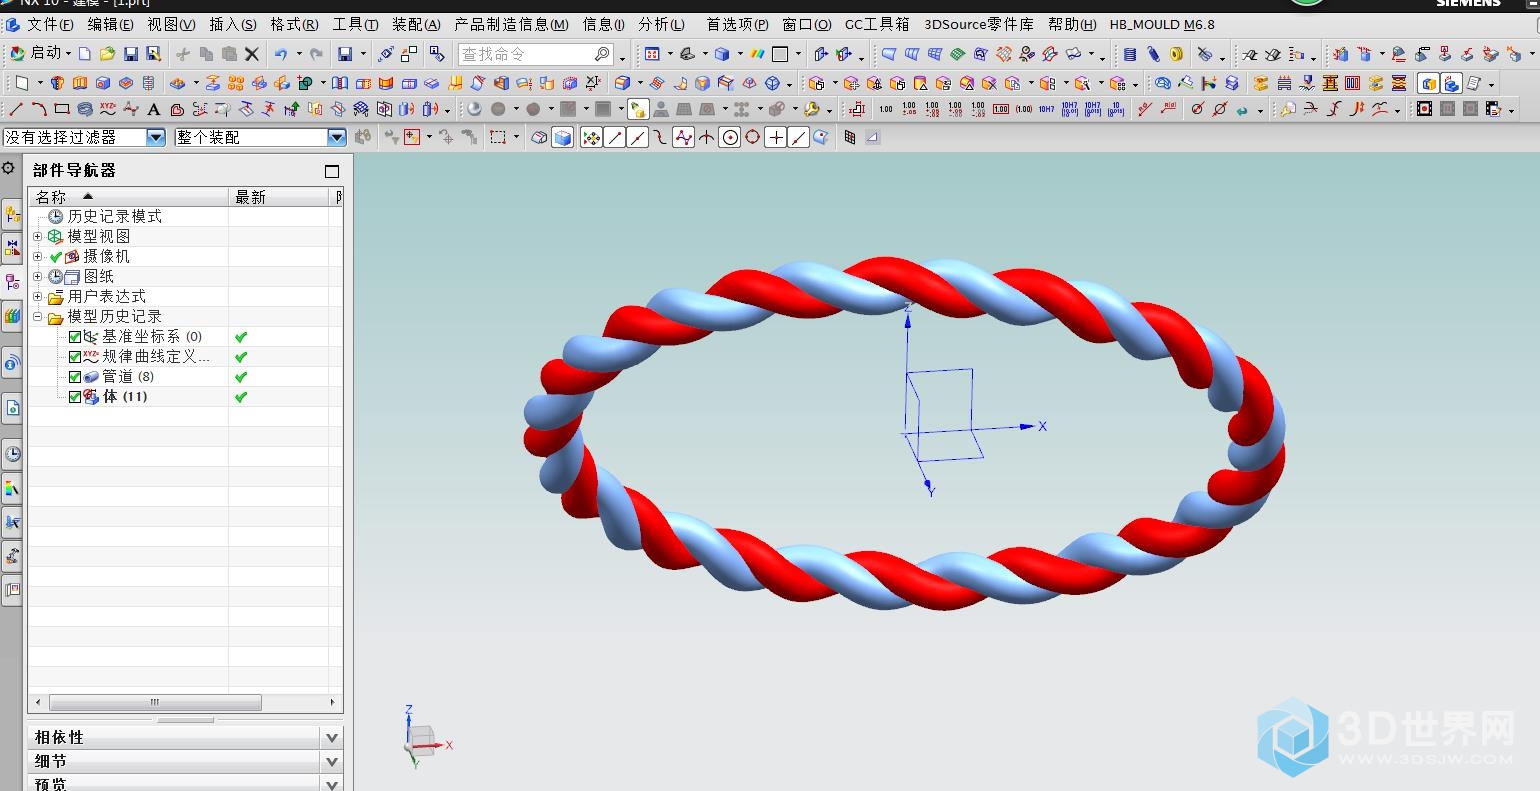Toggle the shaded cube display button
The width and height of the screenshot is (1540, 791).
[562, 137]
